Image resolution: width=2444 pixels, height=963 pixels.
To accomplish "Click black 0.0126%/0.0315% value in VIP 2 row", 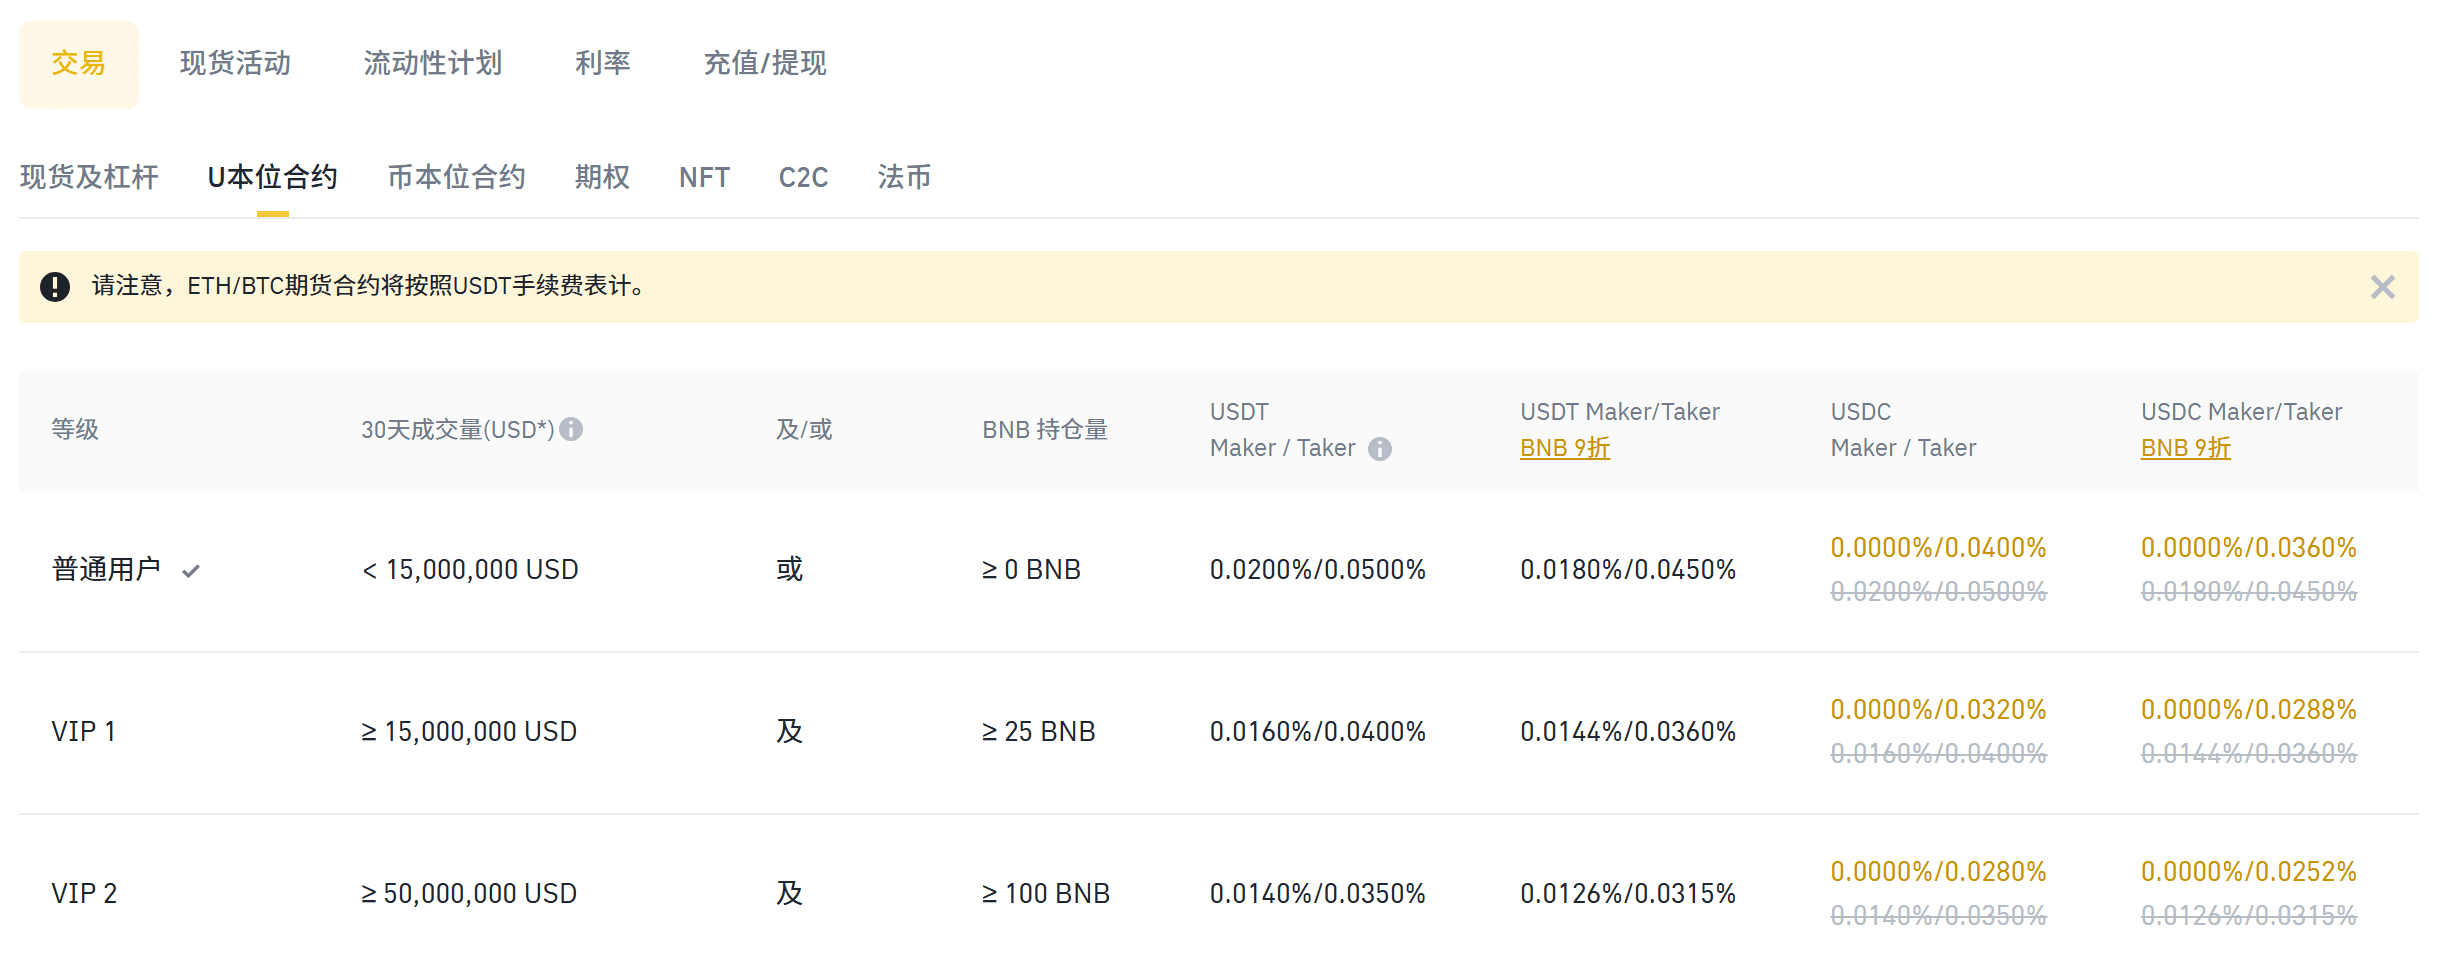I will coord(1628,894).
